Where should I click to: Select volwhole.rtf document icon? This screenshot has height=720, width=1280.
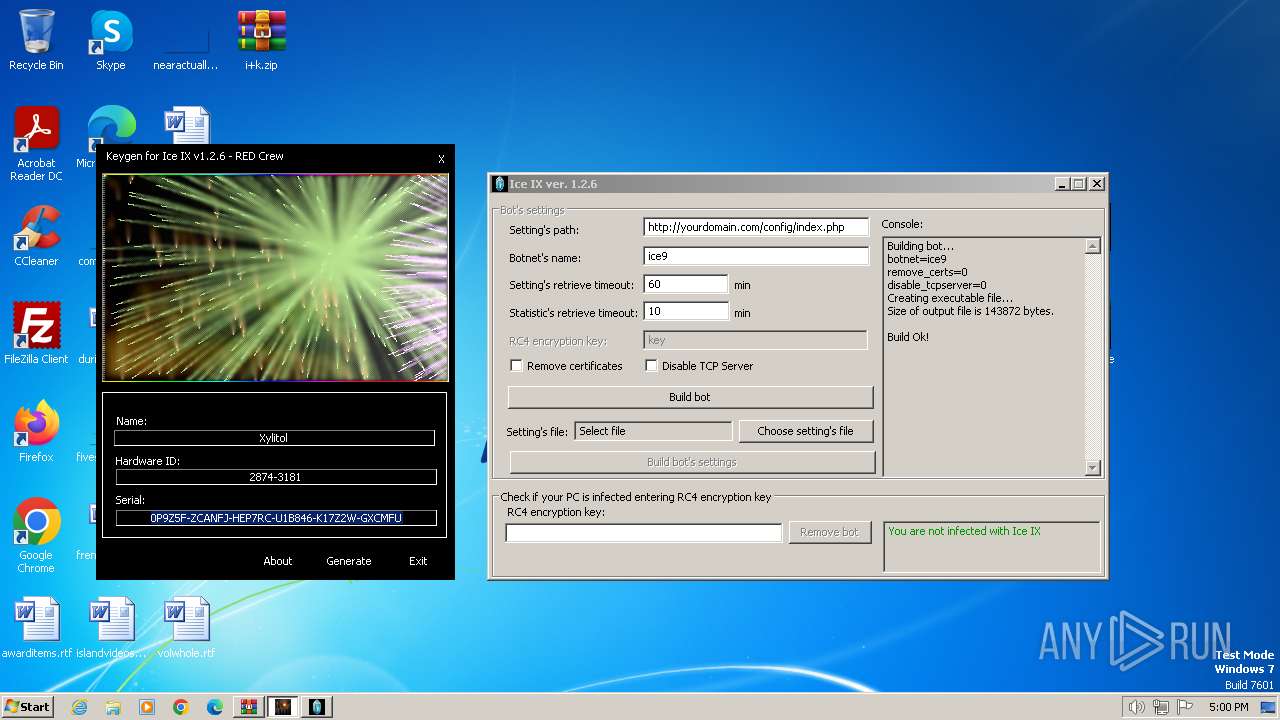tap(186, 628)
